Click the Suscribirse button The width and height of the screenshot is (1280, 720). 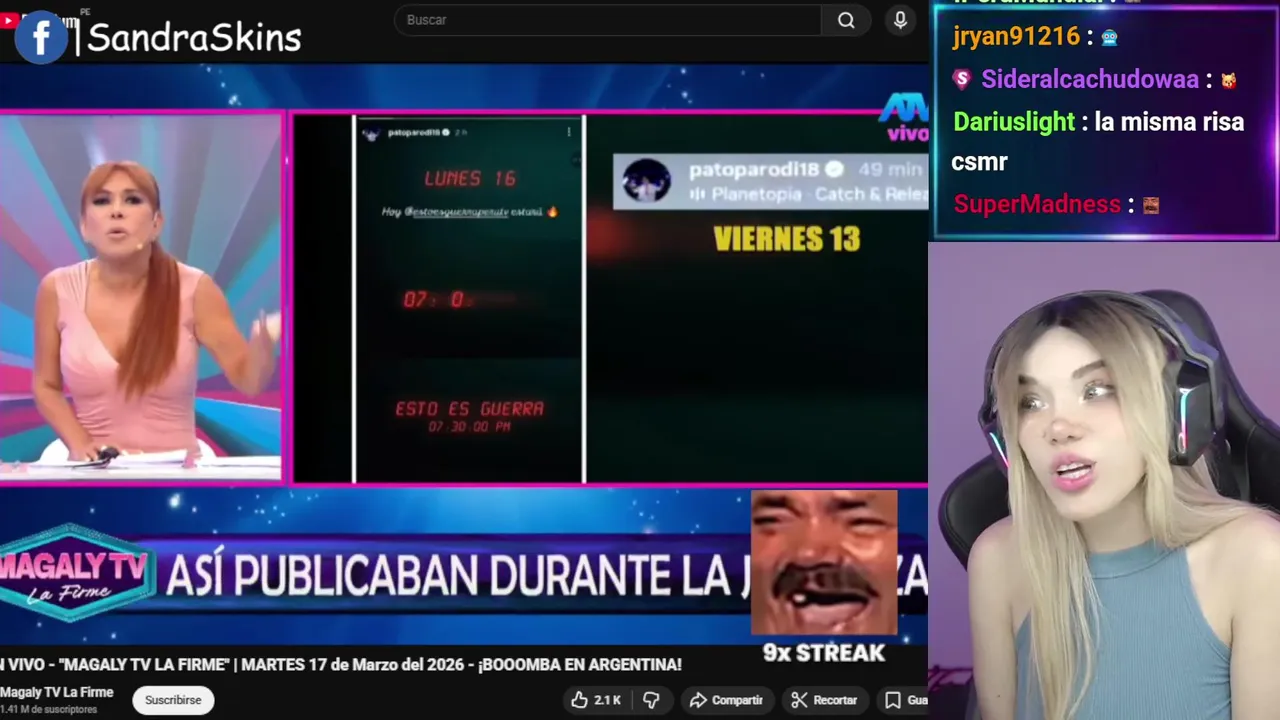[173, 700]
